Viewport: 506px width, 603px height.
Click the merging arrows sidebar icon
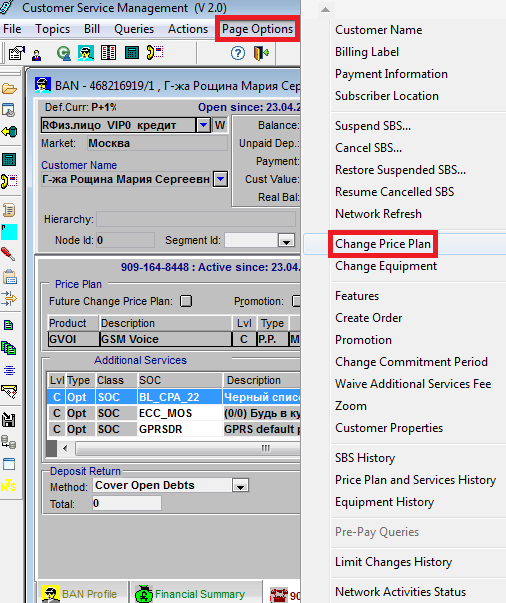[9, 298]
